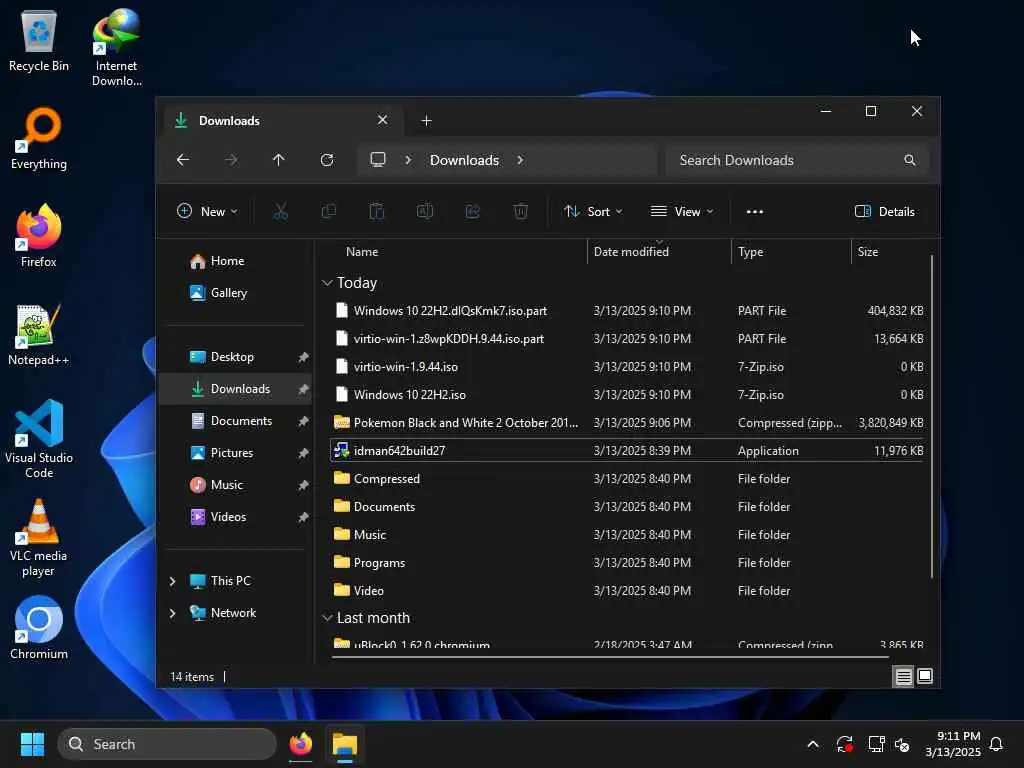The height and width of the screenshot is (768, 1024).
Task: Show hidden tray icons chevron
Action: [813, 744]
